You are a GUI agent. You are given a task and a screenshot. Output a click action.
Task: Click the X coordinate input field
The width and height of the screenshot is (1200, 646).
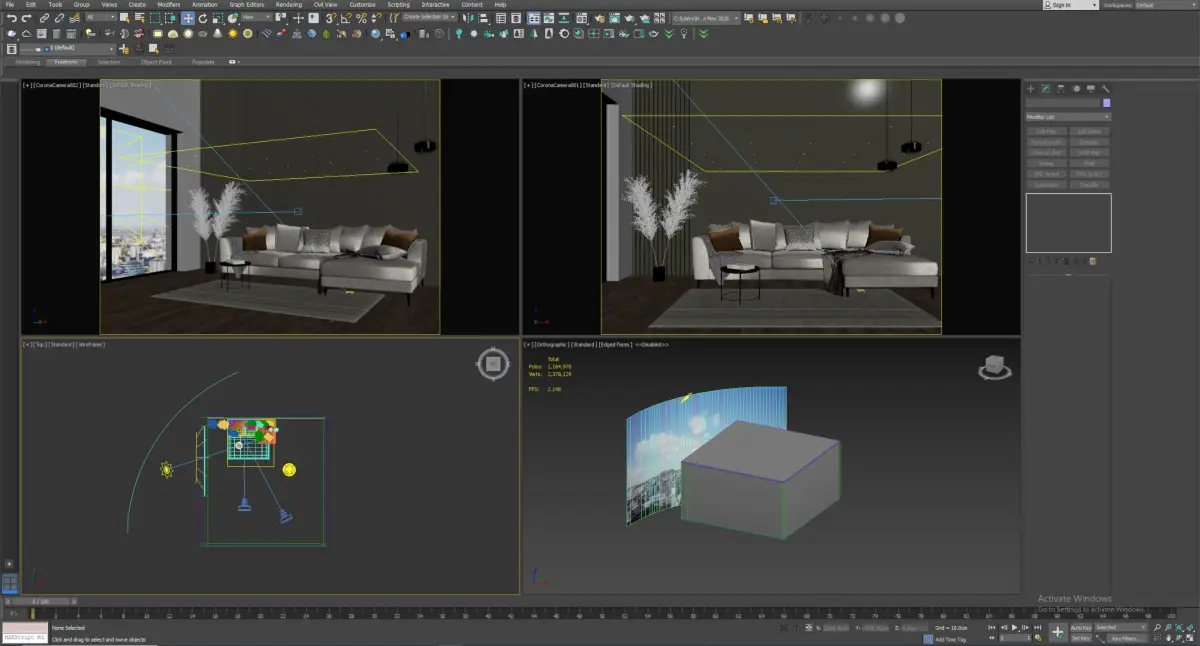(x=838, y=627)
